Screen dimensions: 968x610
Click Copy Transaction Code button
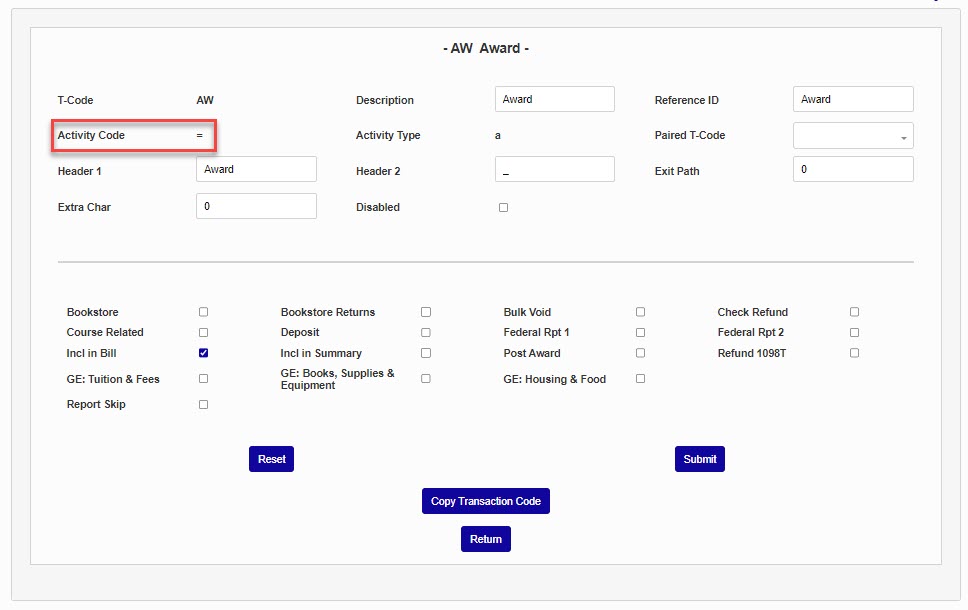coord(486,501)
